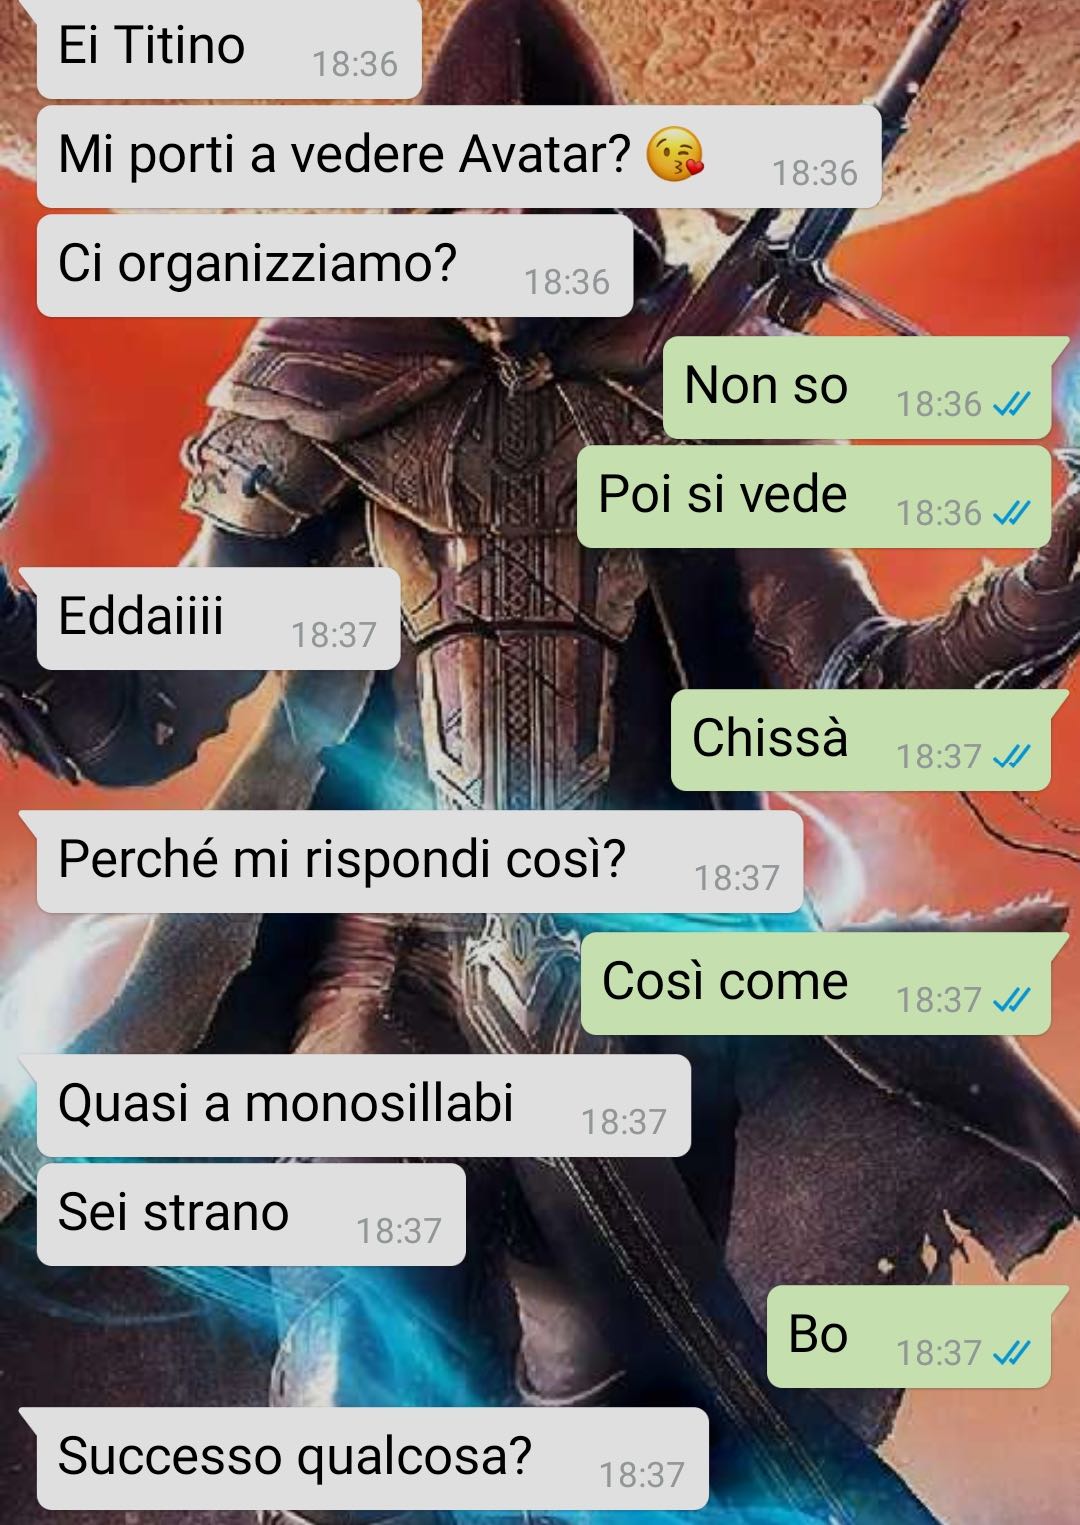The image size is (1080, 1525).
Task: Select the 'Così come' green bubble
Action: 816,983
